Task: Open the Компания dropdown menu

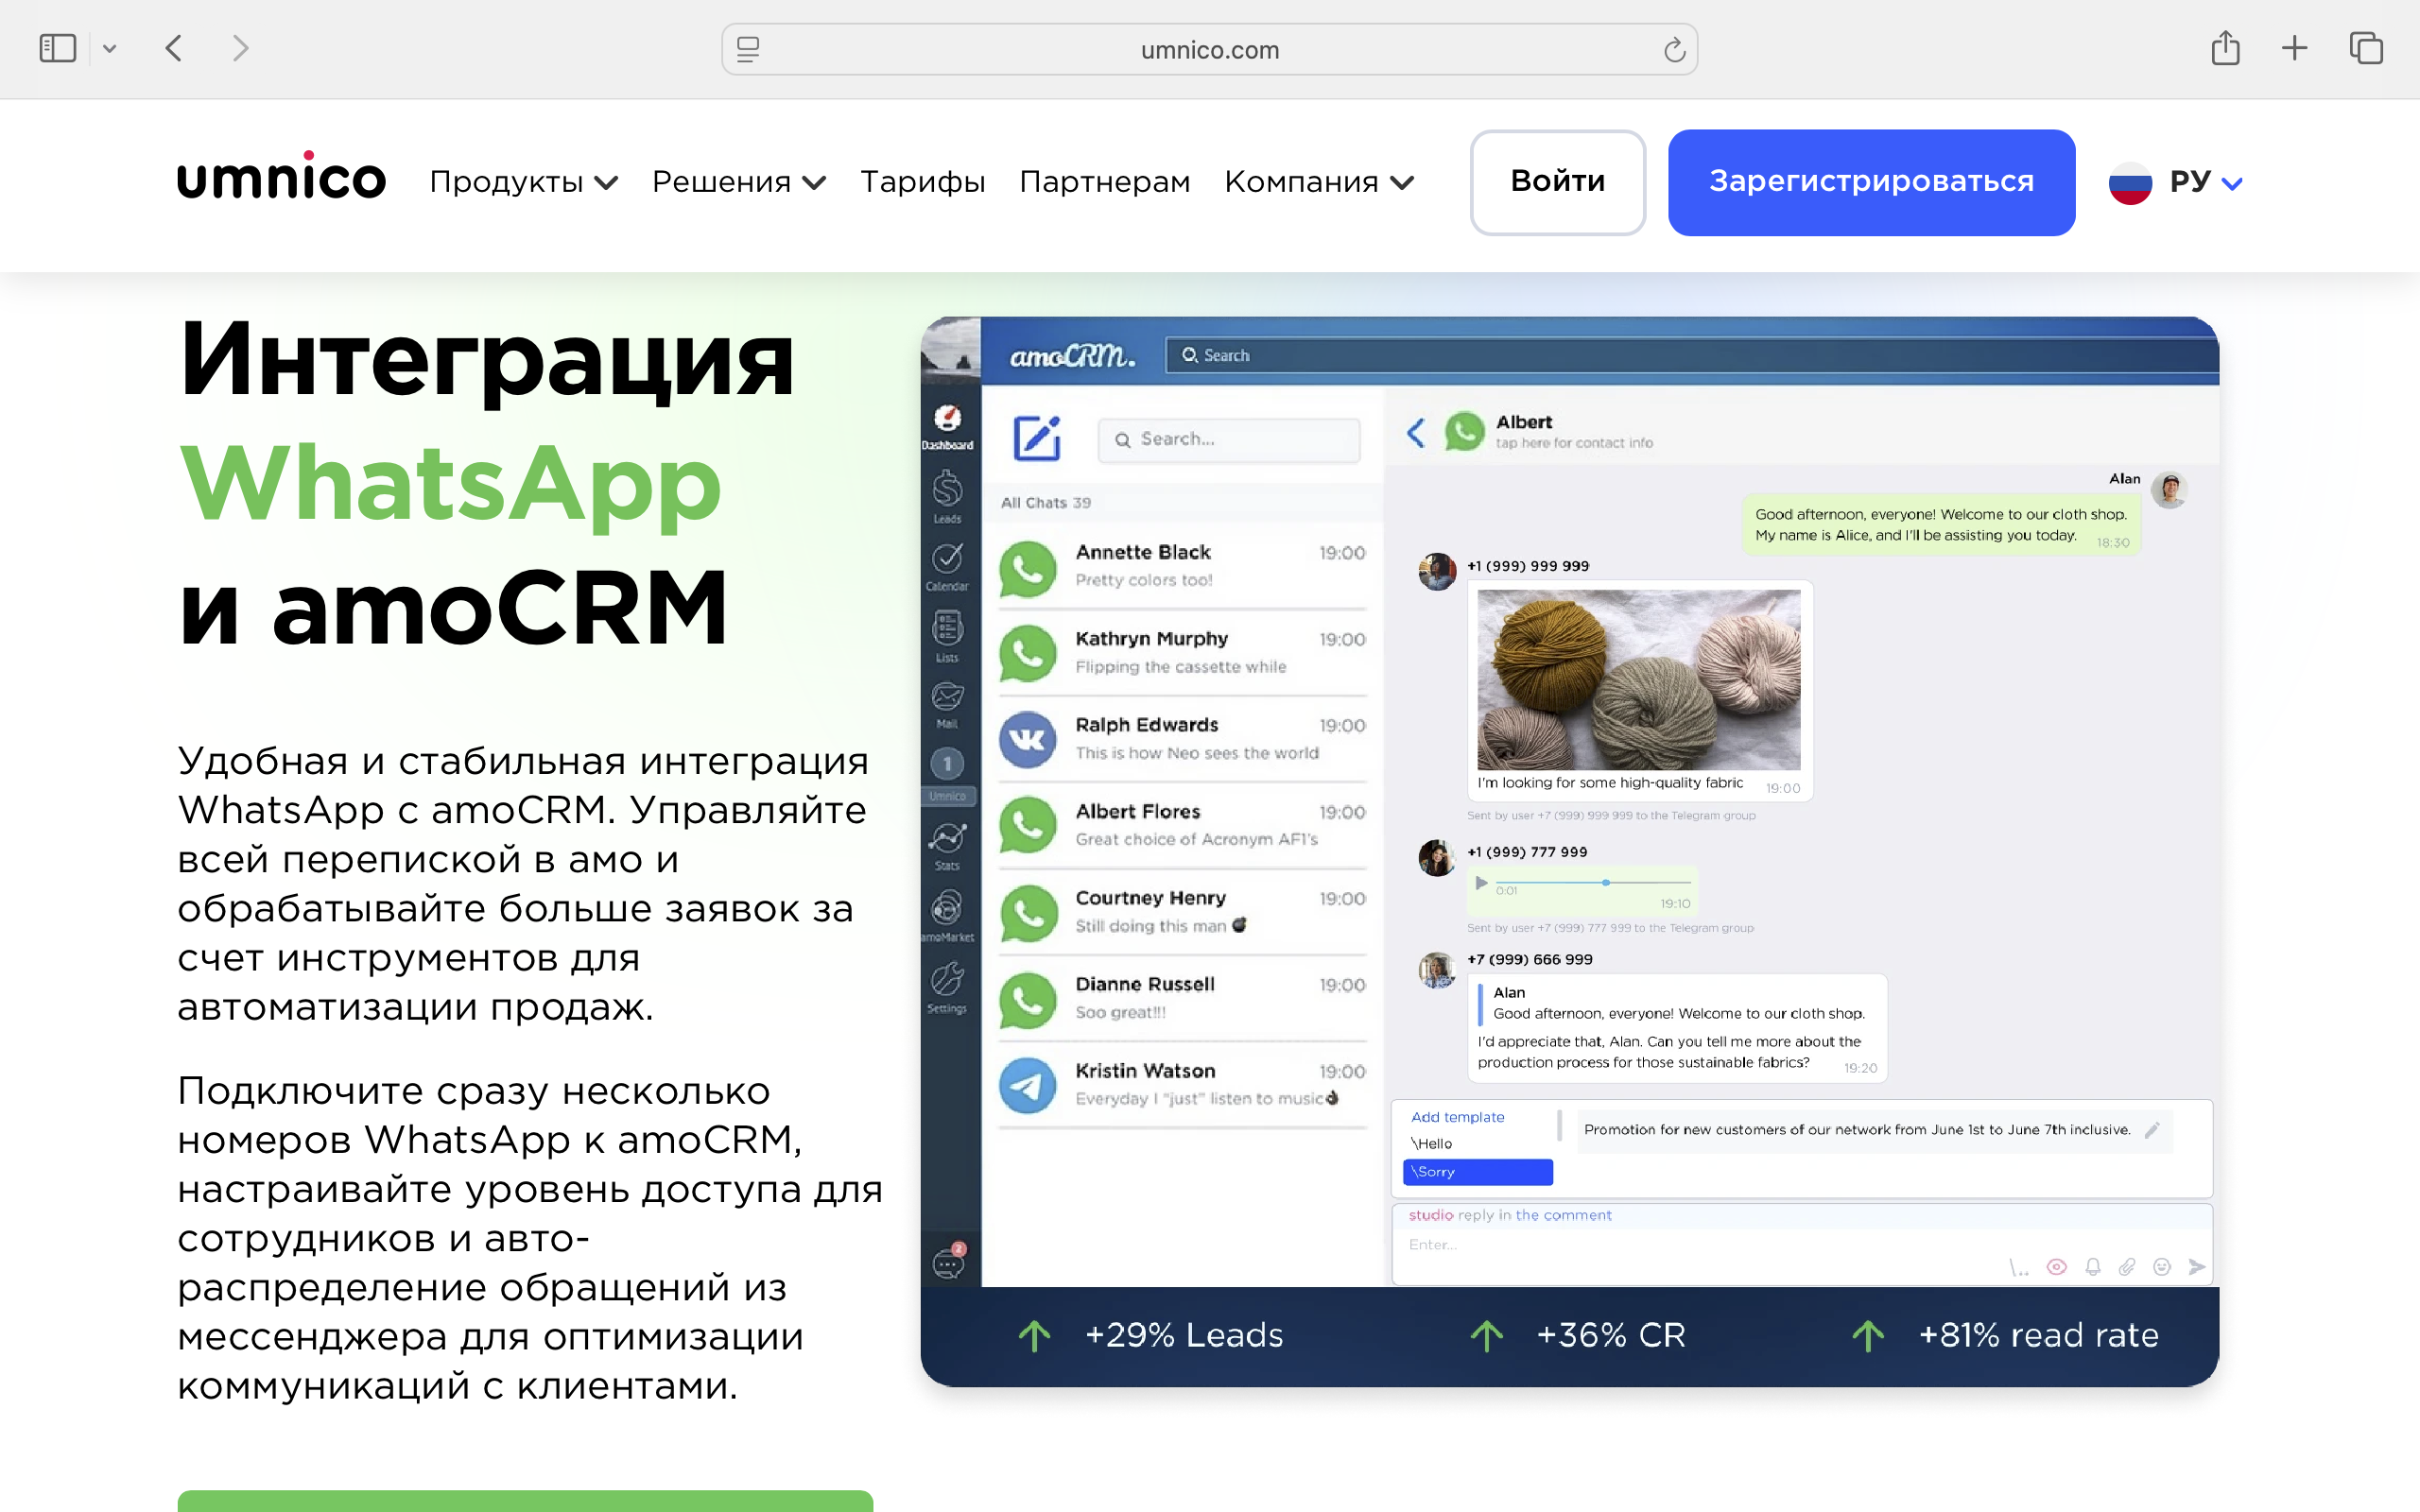Action: (x=1318, y=182)
